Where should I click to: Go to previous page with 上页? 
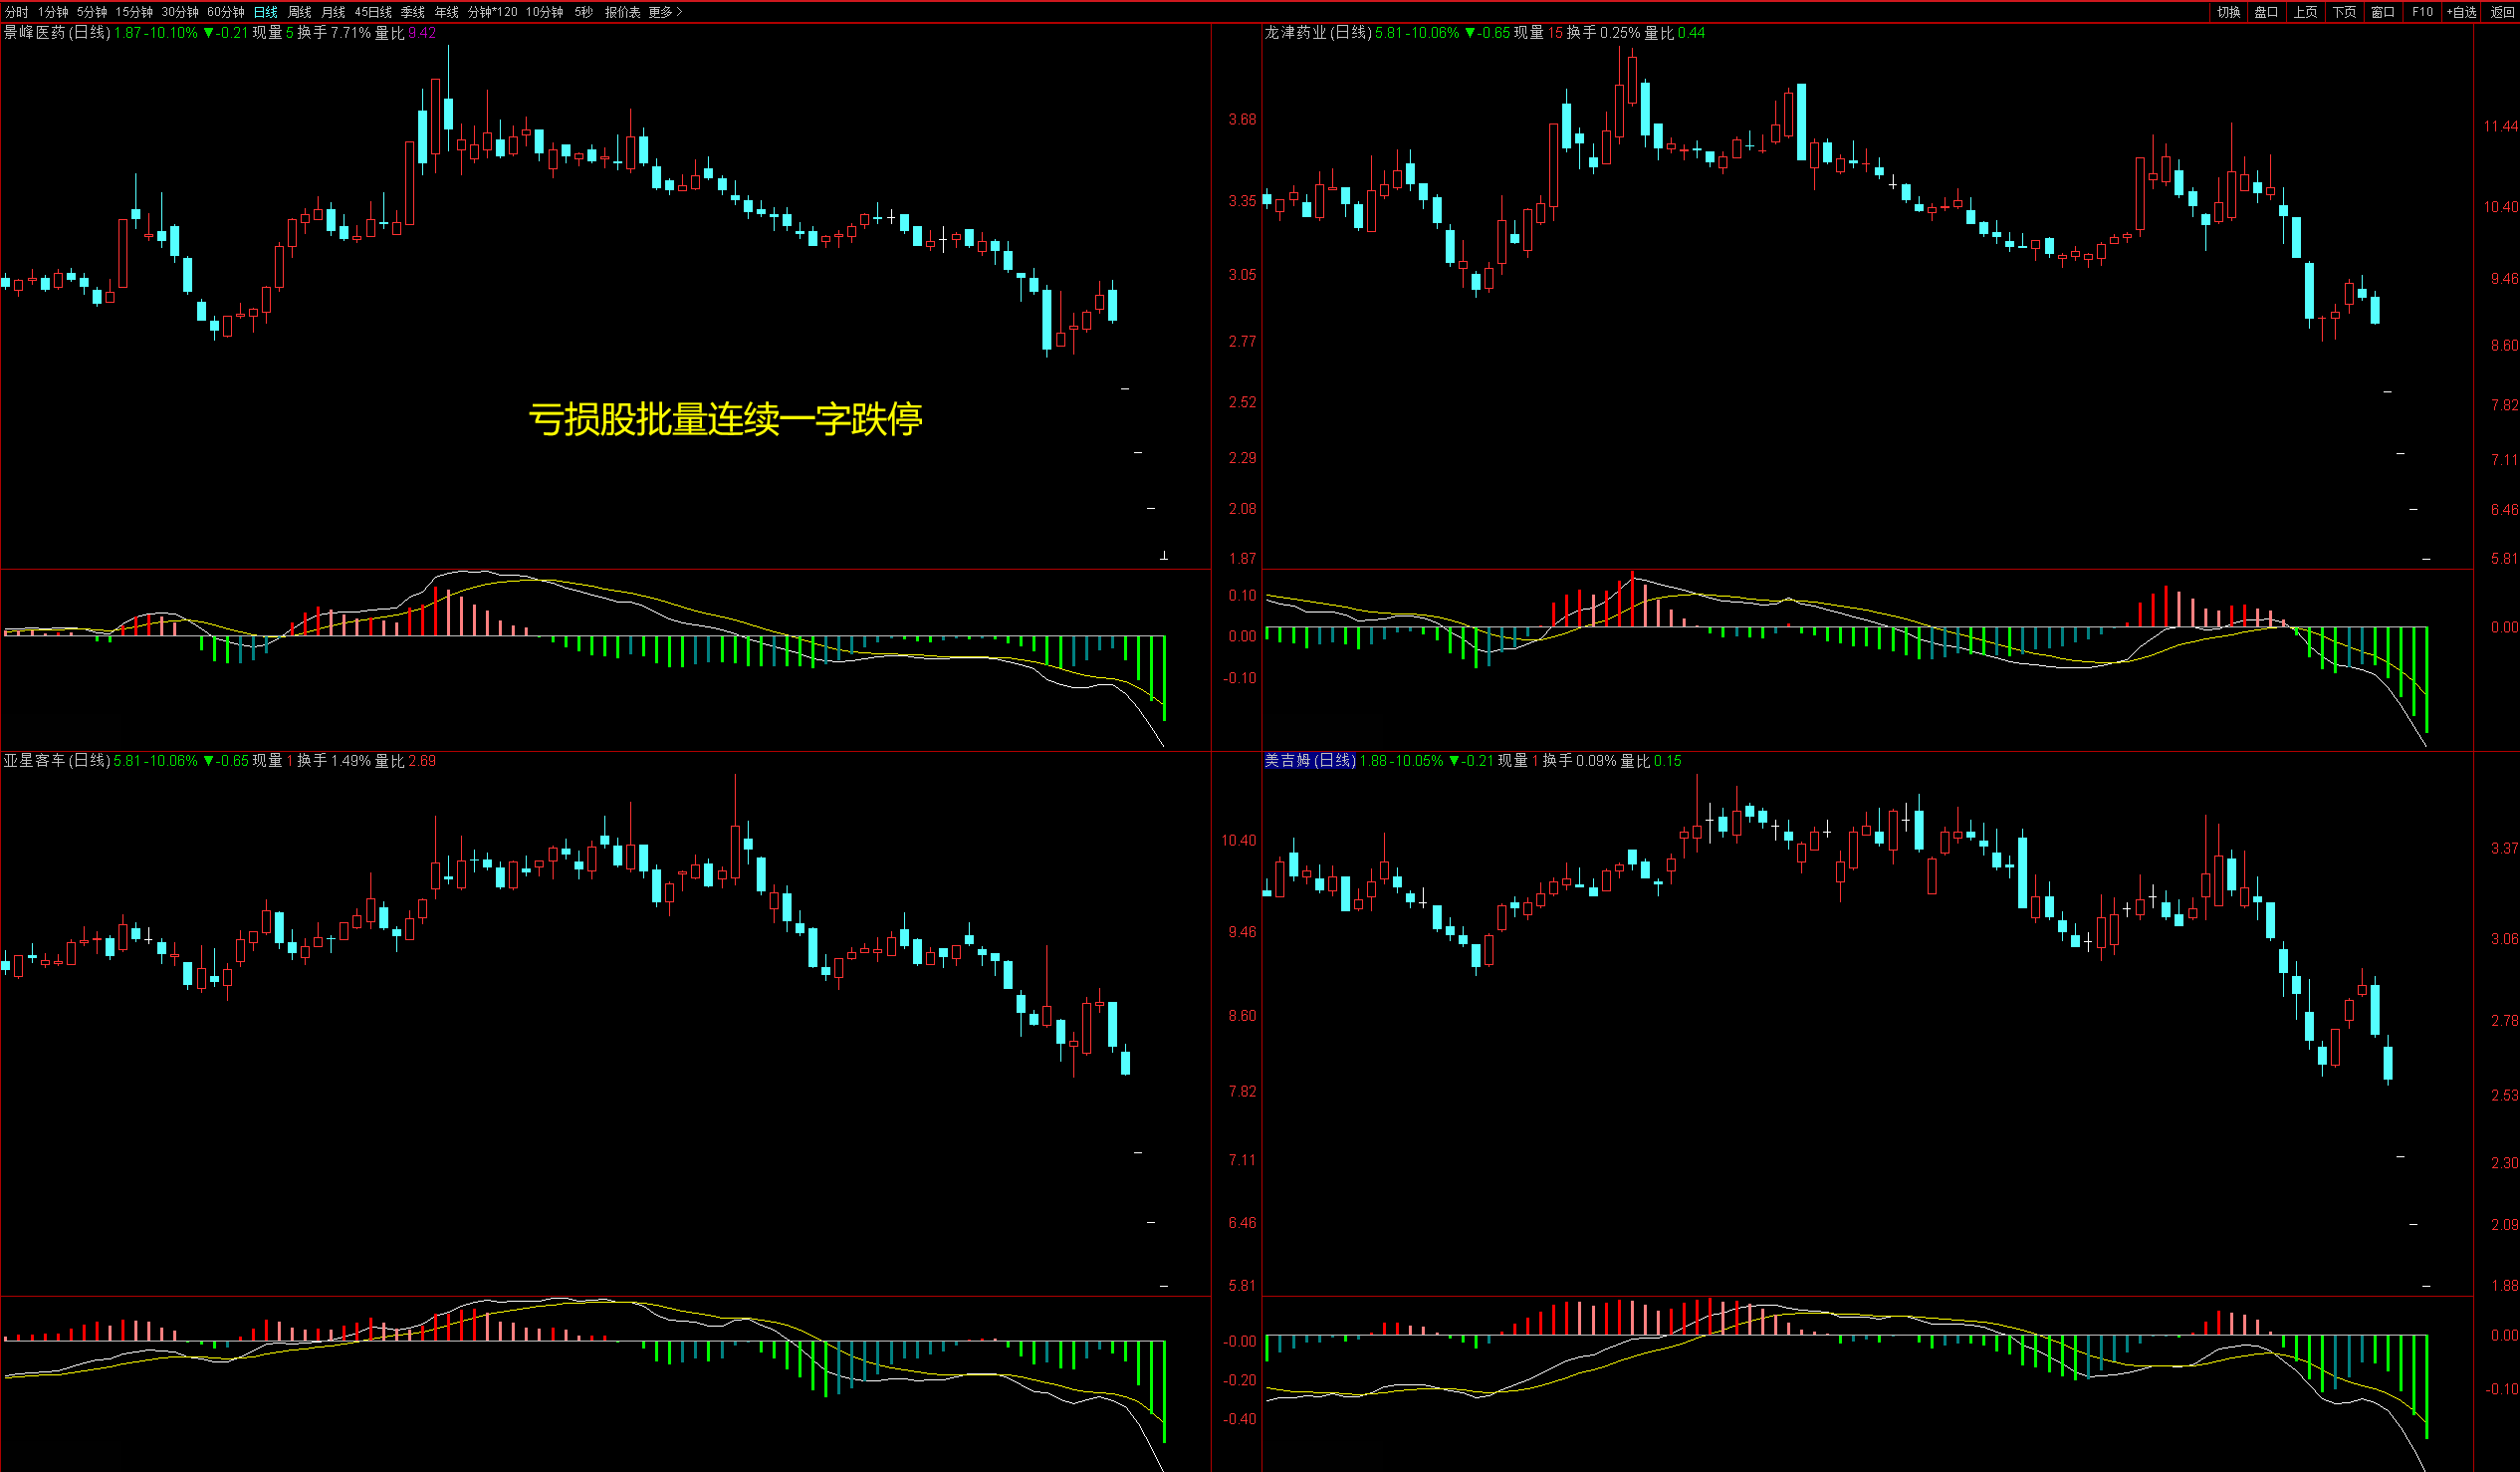[2305, 12]
